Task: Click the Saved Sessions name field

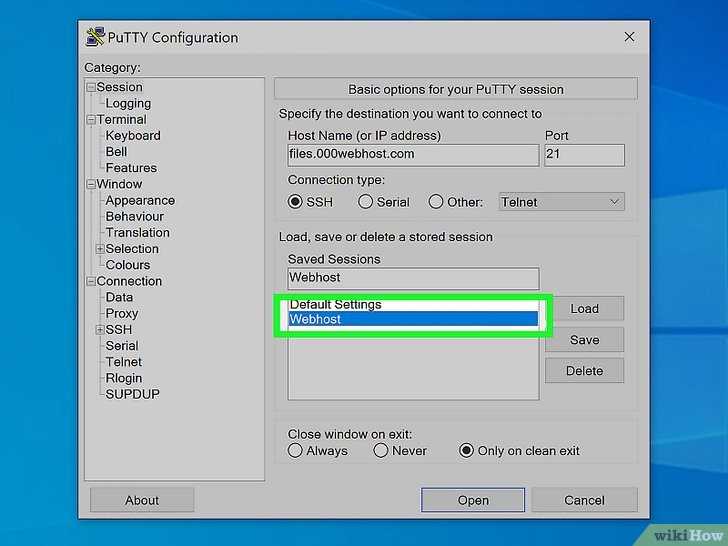Action: 413,278
